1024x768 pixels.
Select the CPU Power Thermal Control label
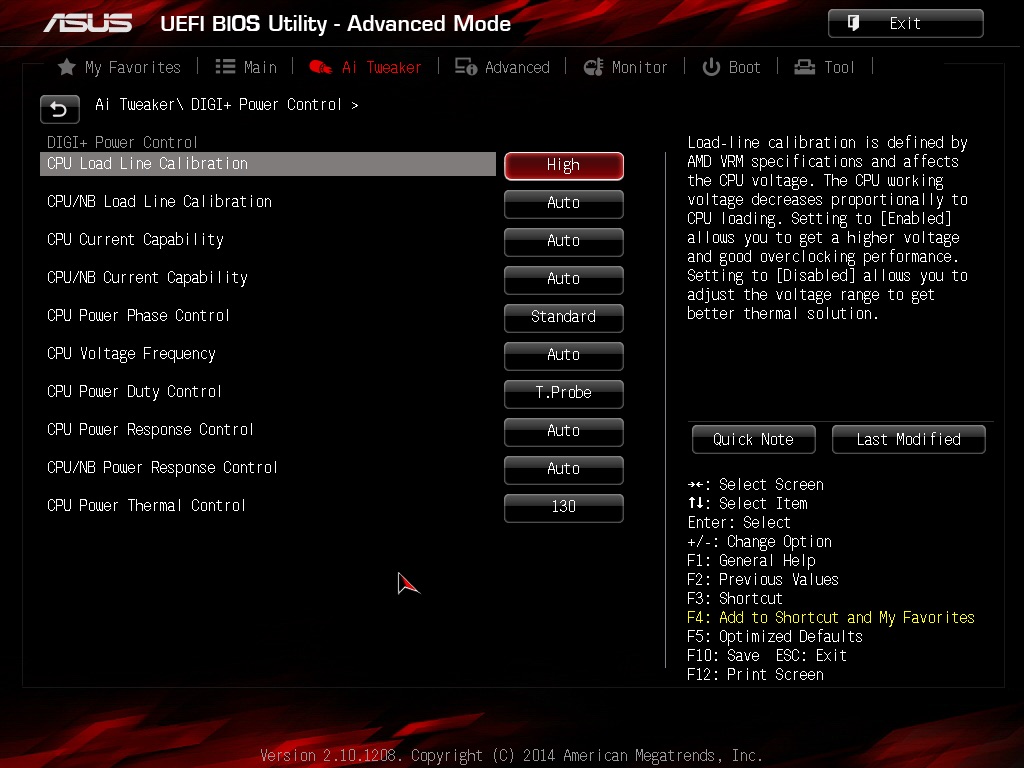(x=146, y=505)
